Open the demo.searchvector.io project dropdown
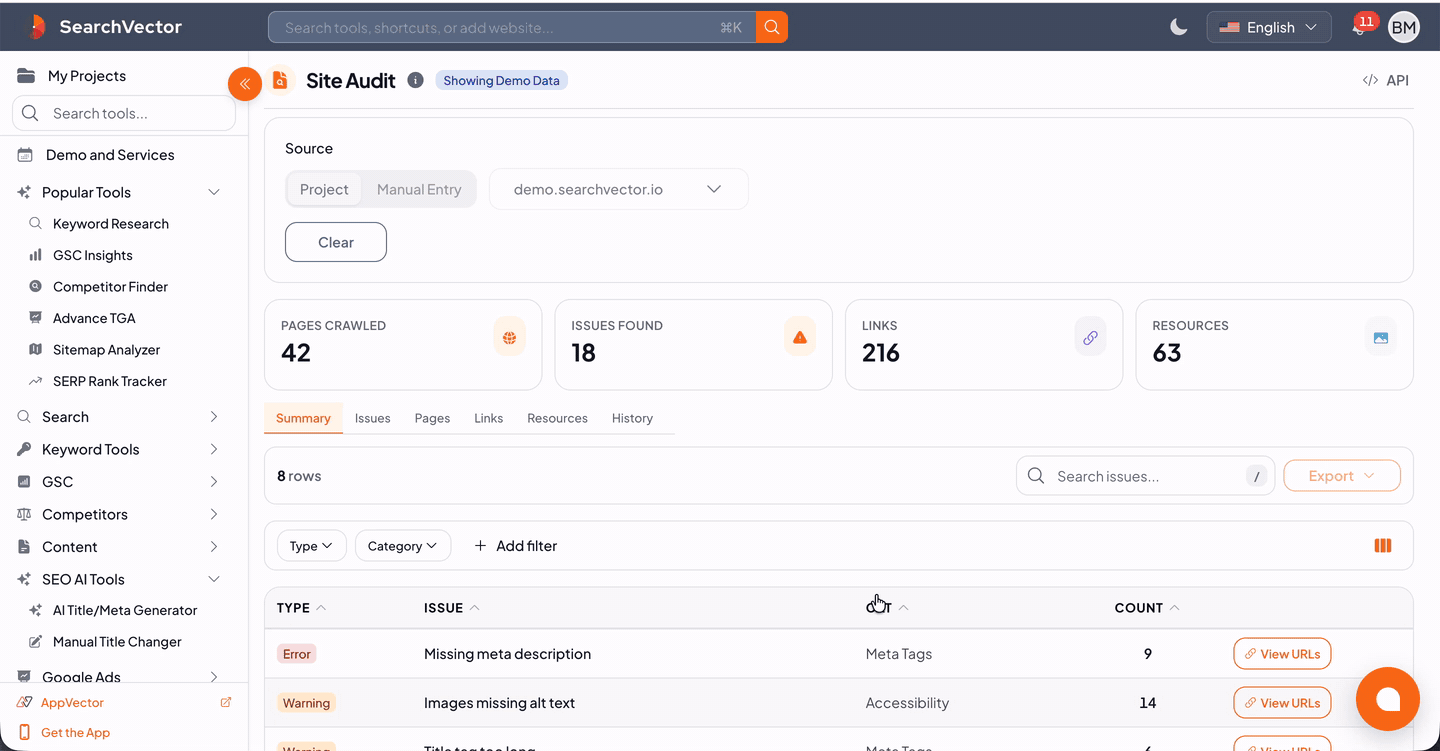Image resolution: width=1440 pixels, height=751 pixels. [618, 189]
